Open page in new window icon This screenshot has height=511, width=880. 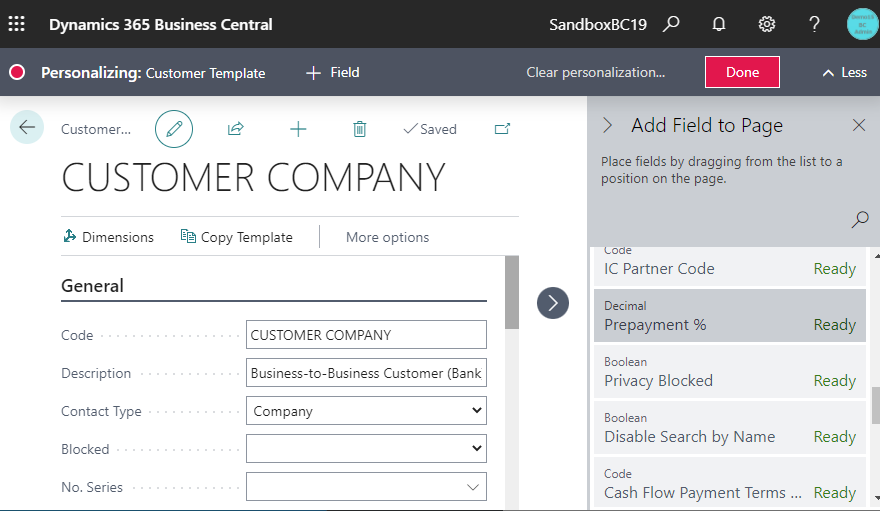tap(502, 129)
